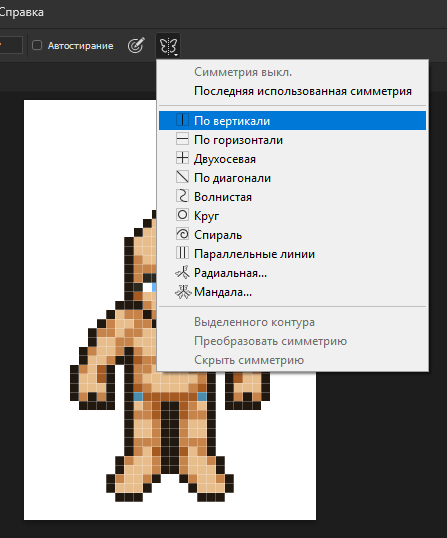Image resolution: width=447 pixels, height=538 pixels.
Task: Click Скрыть симметрию entry
Action: [x=249, y=360]
